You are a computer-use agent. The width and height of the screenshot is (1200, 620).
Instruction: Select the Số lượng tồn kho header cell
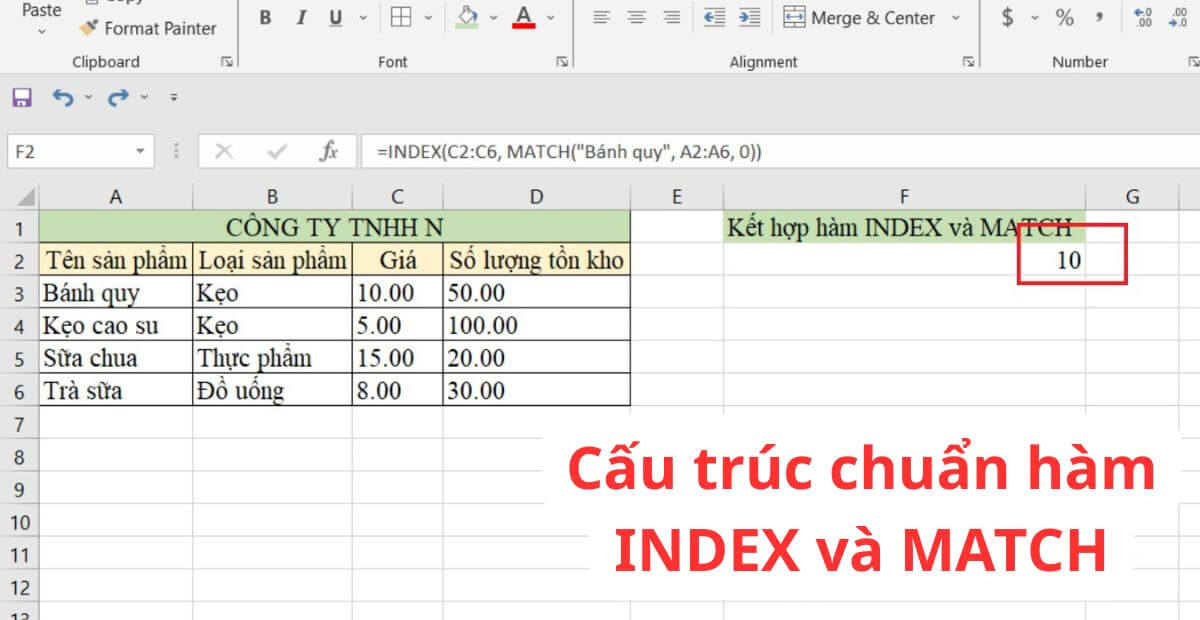pyautogui.click(x=537, y=260)
